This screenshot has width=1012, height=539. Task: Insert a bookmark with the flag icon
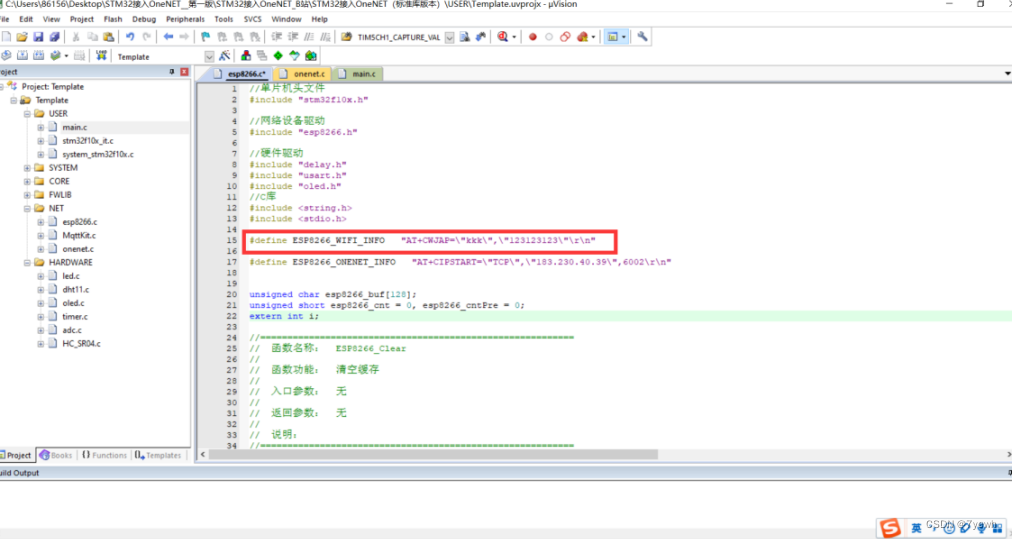206,37
